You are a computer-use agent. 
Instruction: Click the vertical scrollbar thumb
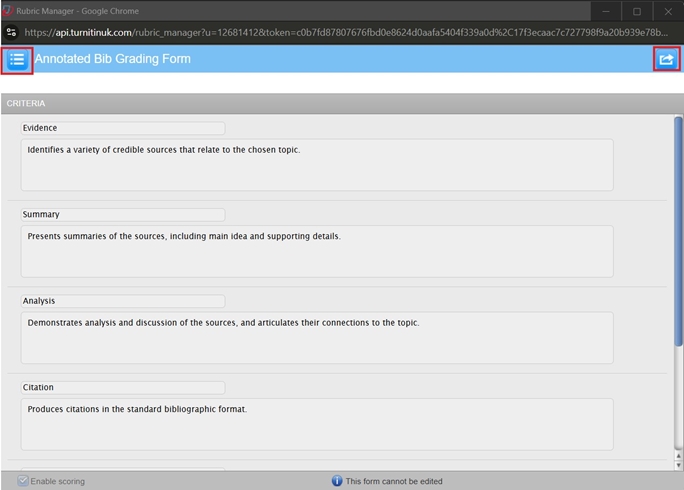click(678, 231)
